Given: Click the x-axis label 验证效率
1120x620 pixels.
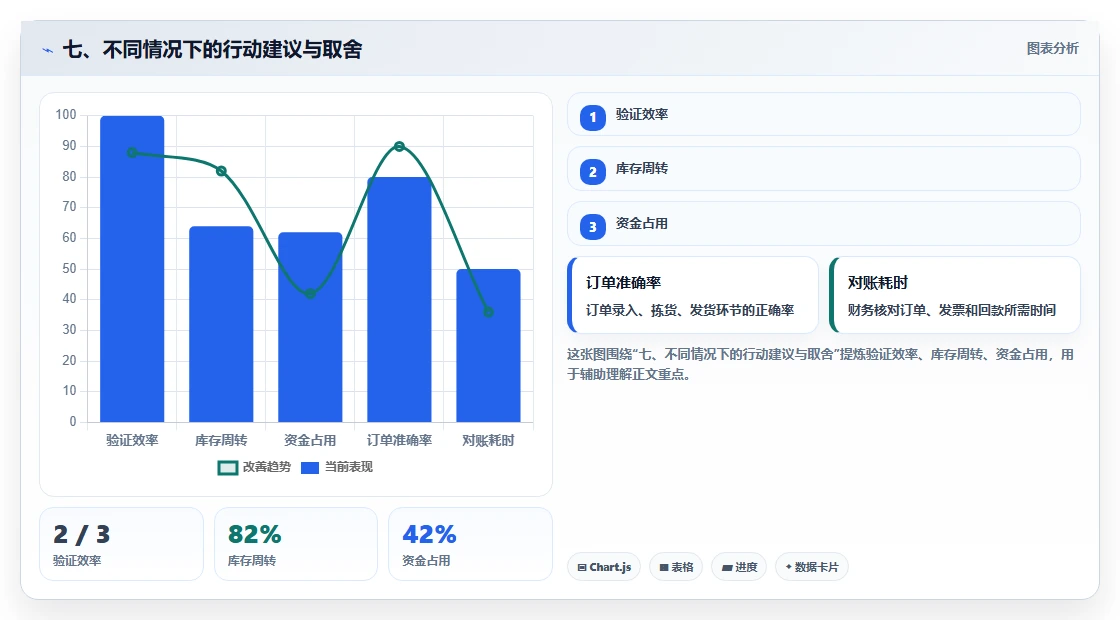Looking at the screenshot, I should (132, 440).
